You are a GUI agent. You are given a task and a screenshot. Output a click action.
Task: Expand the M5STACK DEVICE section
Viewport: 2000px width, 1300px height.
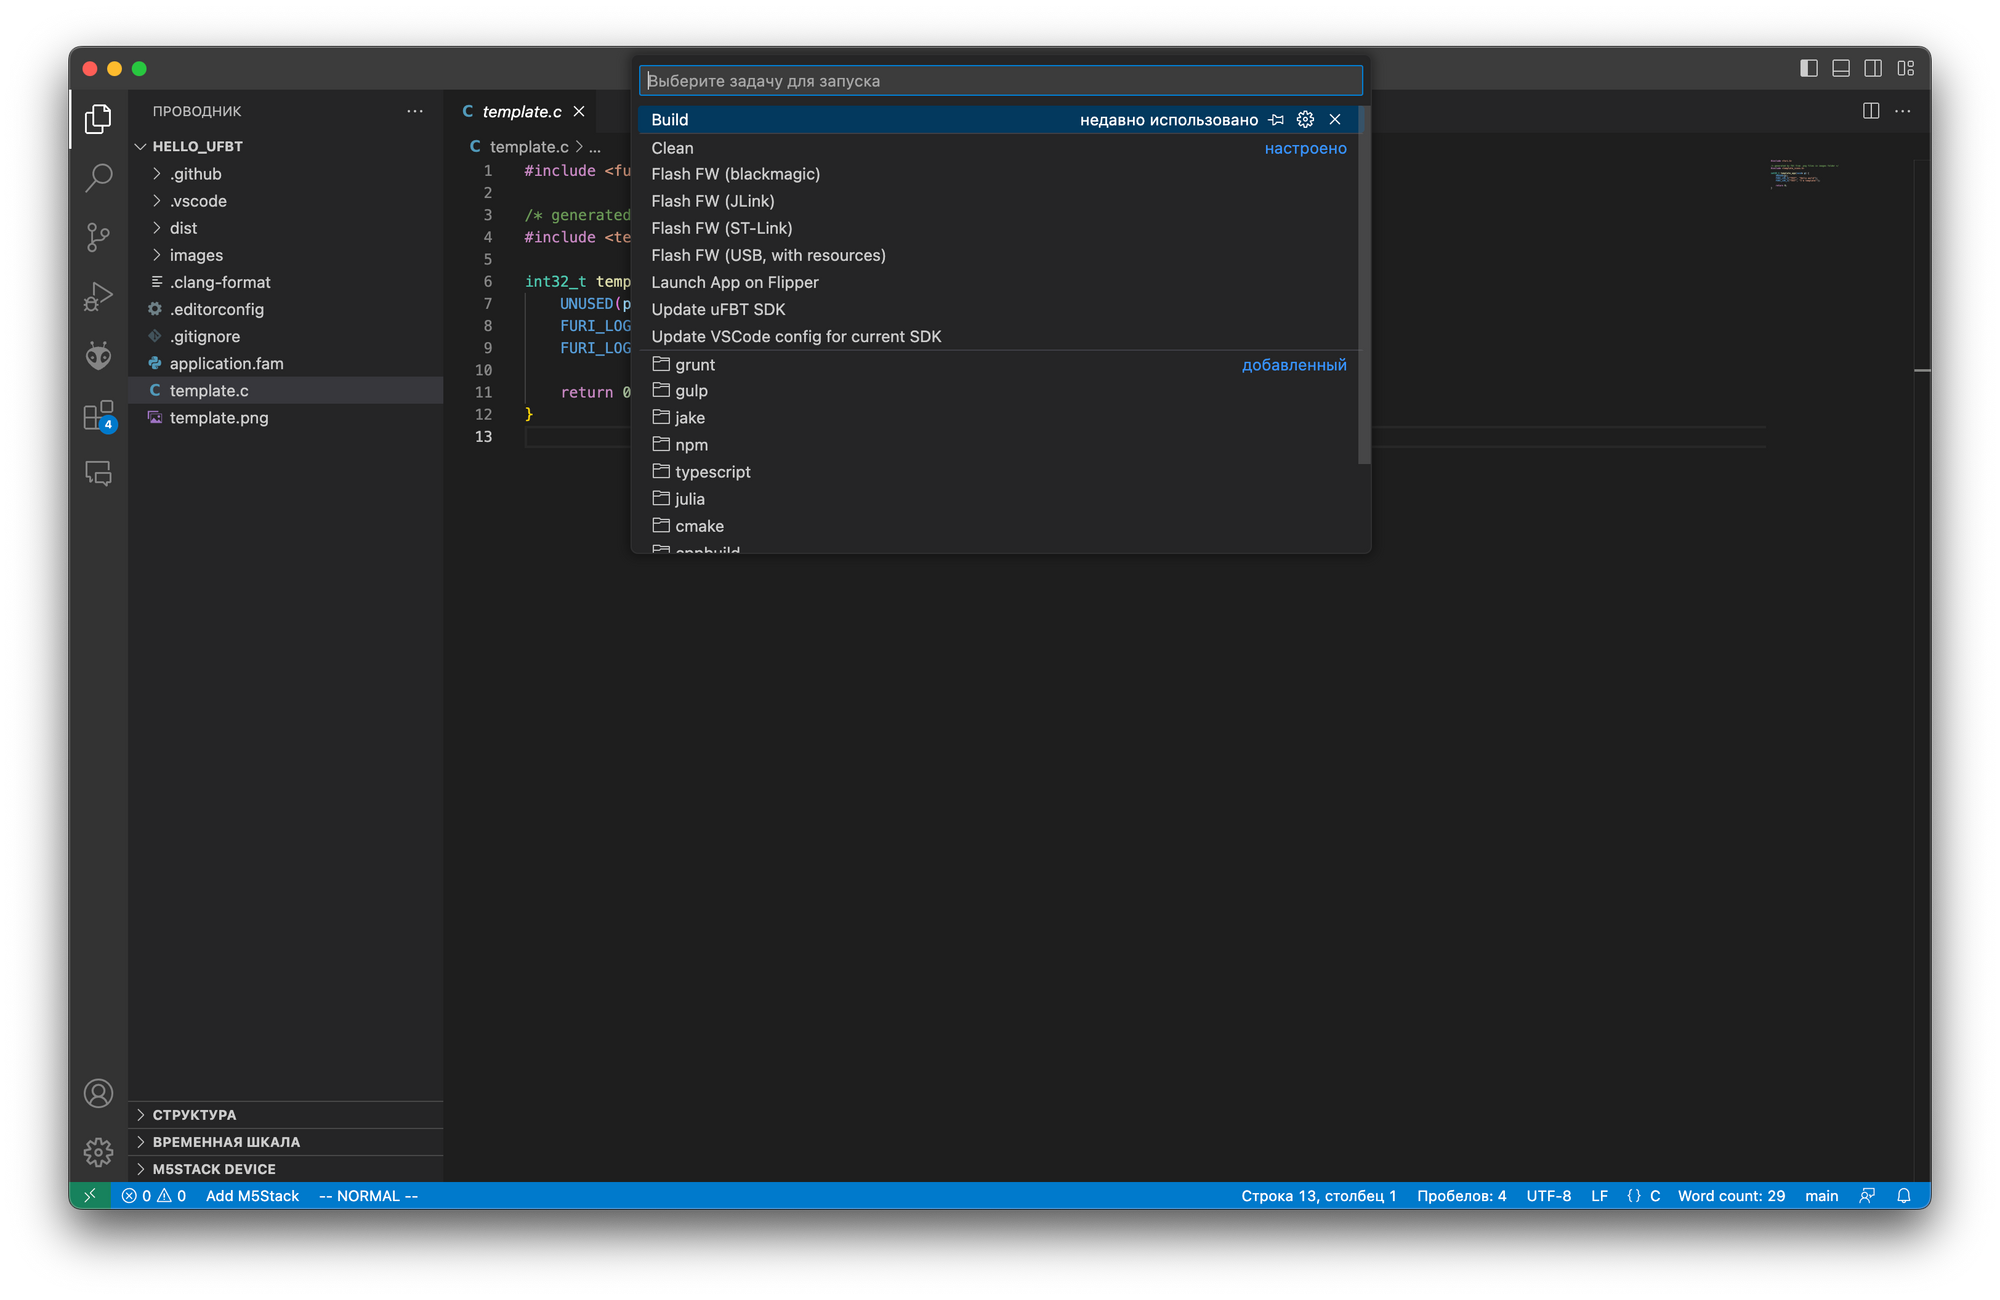[286, 1168]
